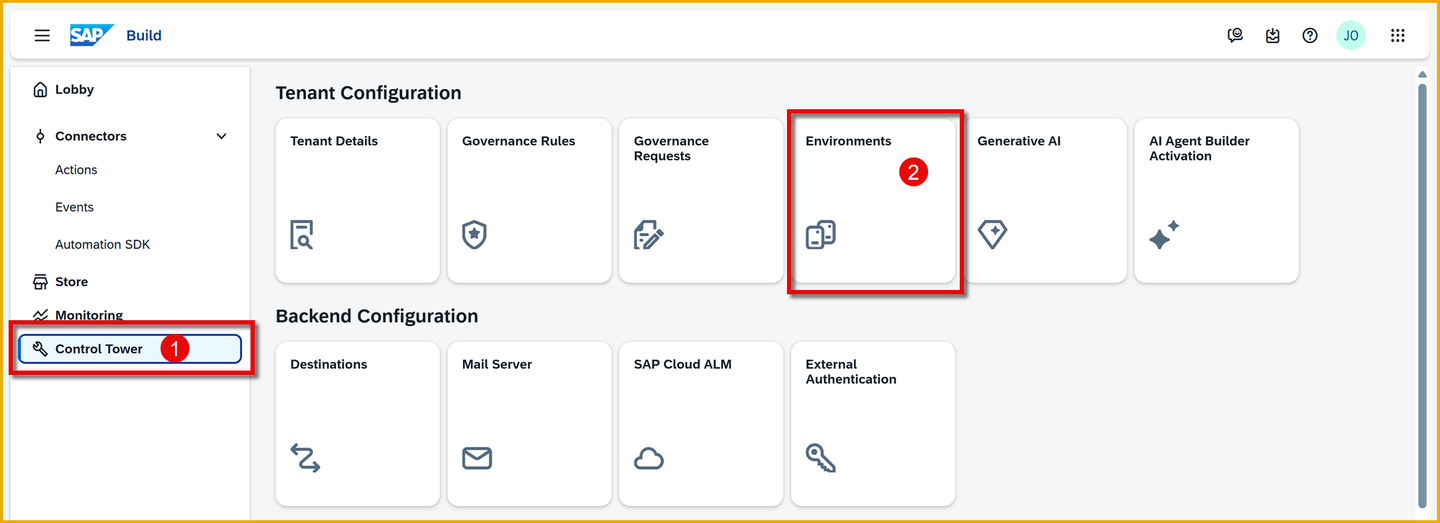Image resolution: width=1440 pixels, height=523 pixels.
Task: Click the Backend Configuration heading
Action: [377, 316]
